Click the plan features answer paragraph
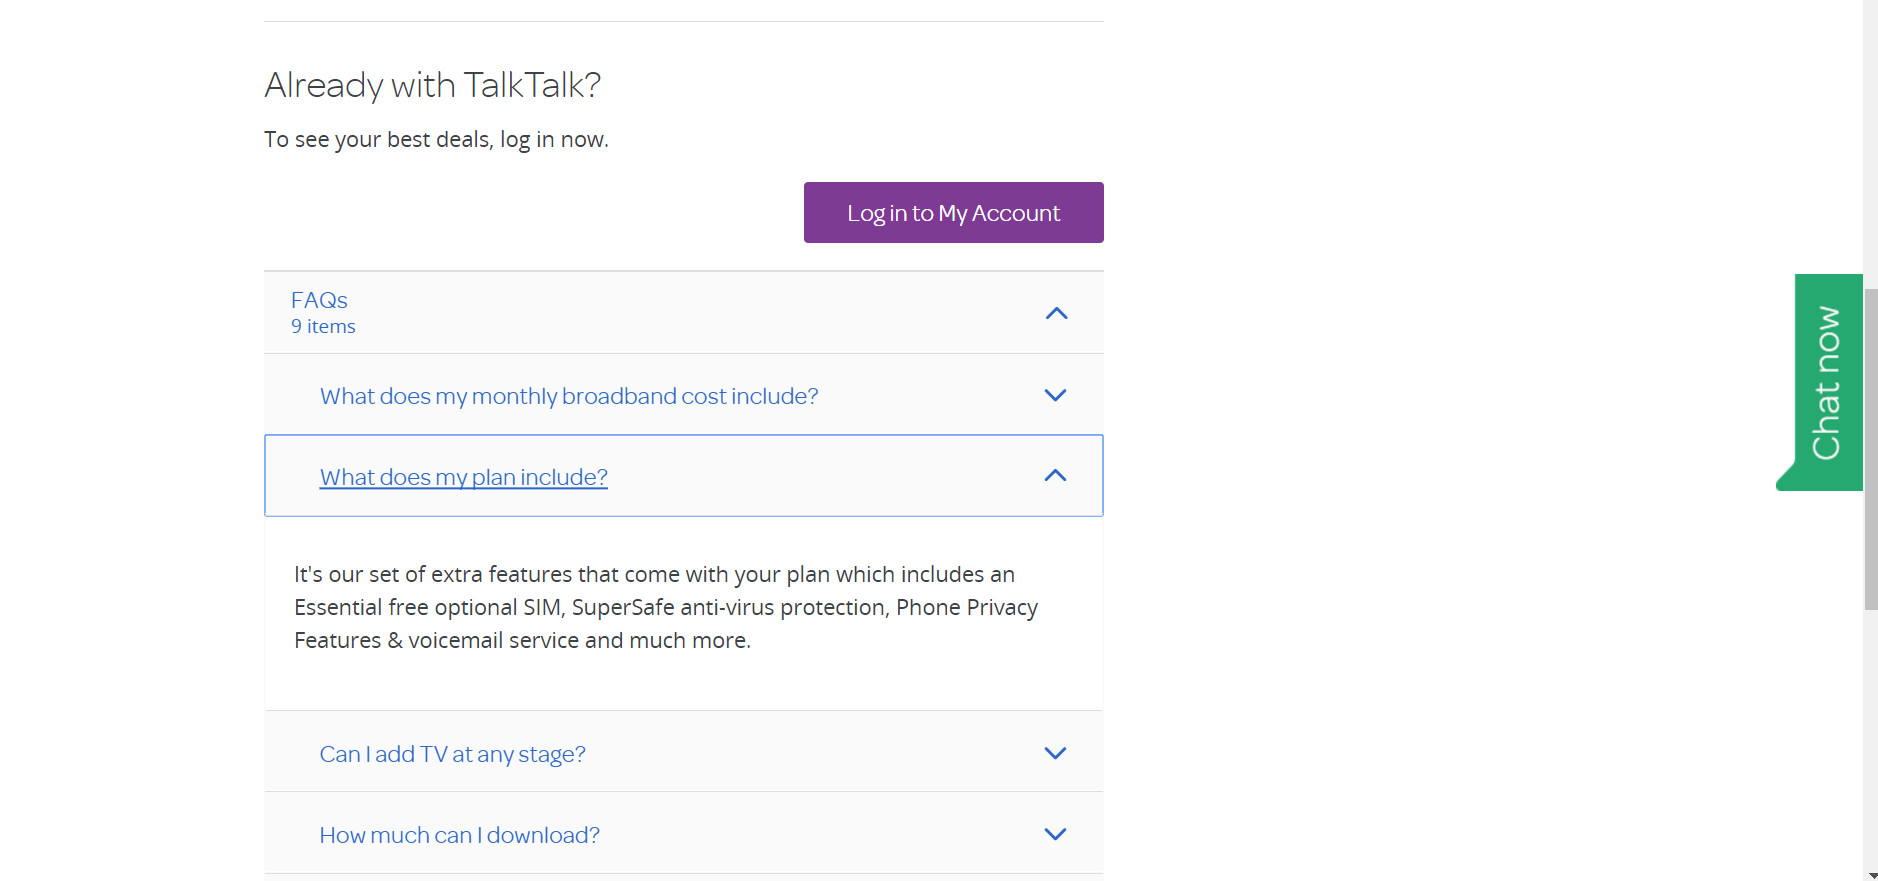Image resolution: width=1878 pixels, height=881 pixels. pos(665,607)
